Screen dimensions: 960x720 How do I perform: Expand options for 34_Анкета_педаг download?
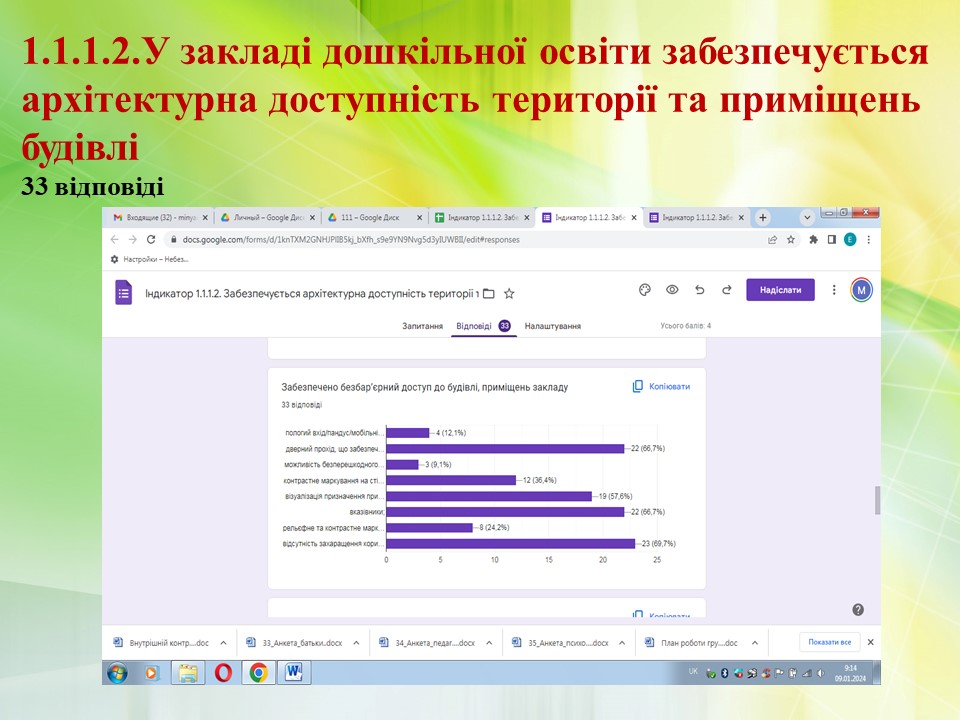pos(489,643)
